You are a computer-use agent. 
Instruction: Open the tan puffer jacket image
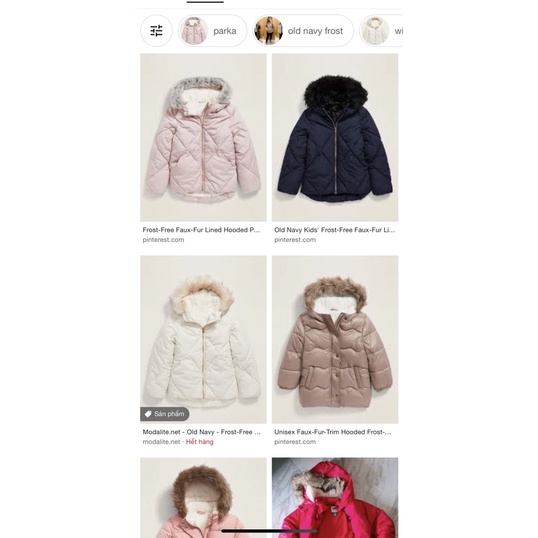[x=335, y=339]
